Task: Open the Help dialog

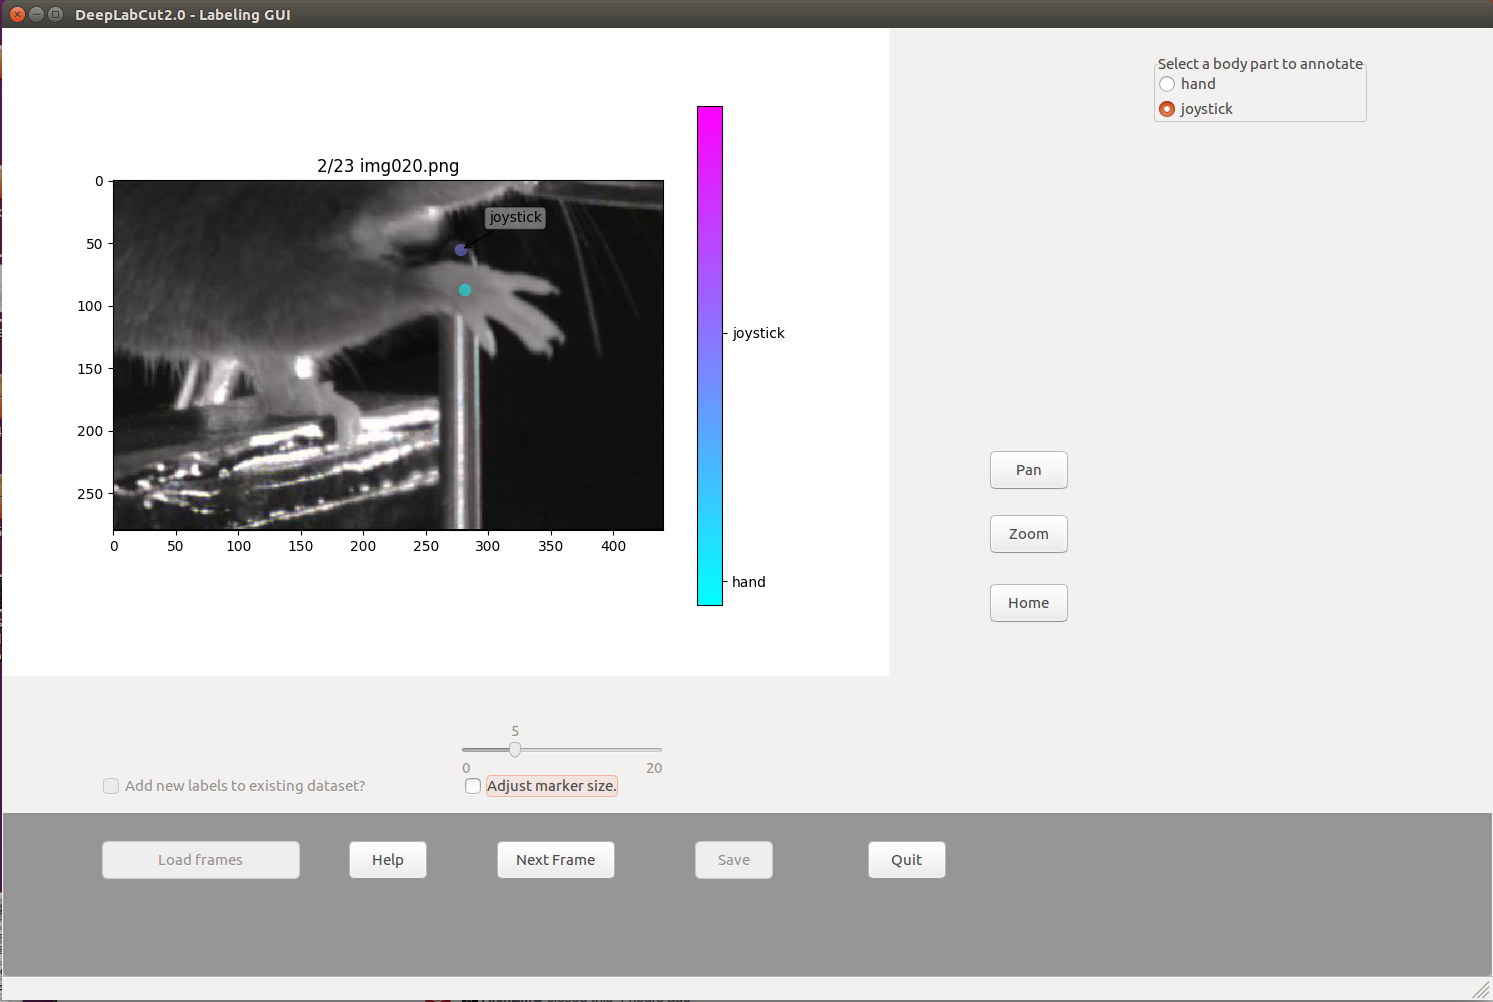Action: point(387,859)
